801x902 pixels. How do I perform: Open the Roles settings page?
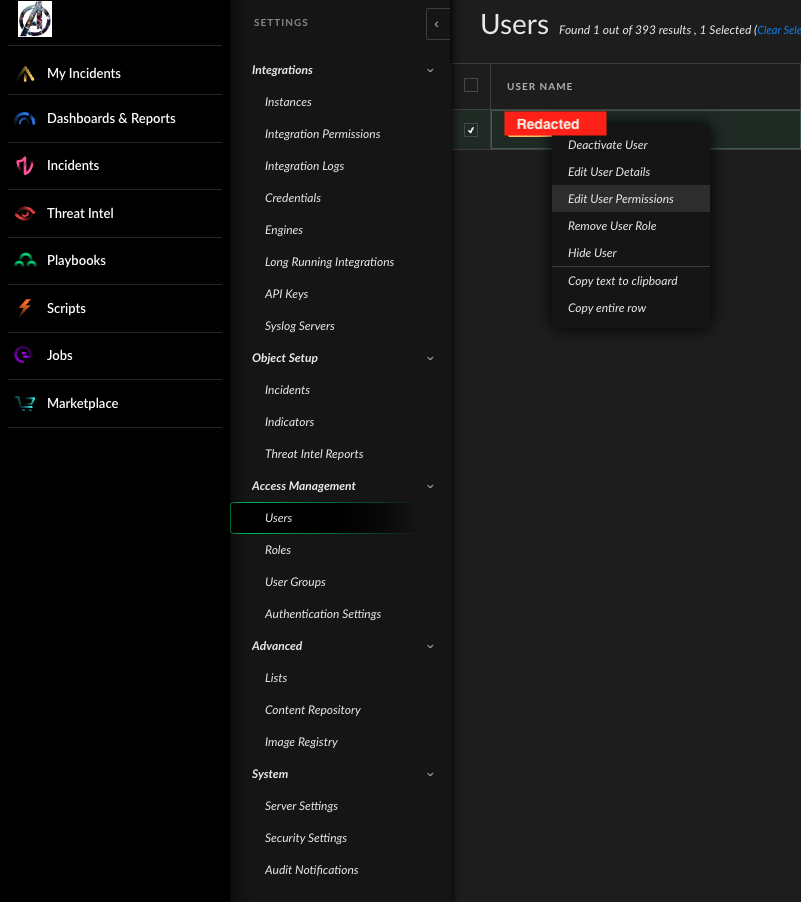[278, 550]
